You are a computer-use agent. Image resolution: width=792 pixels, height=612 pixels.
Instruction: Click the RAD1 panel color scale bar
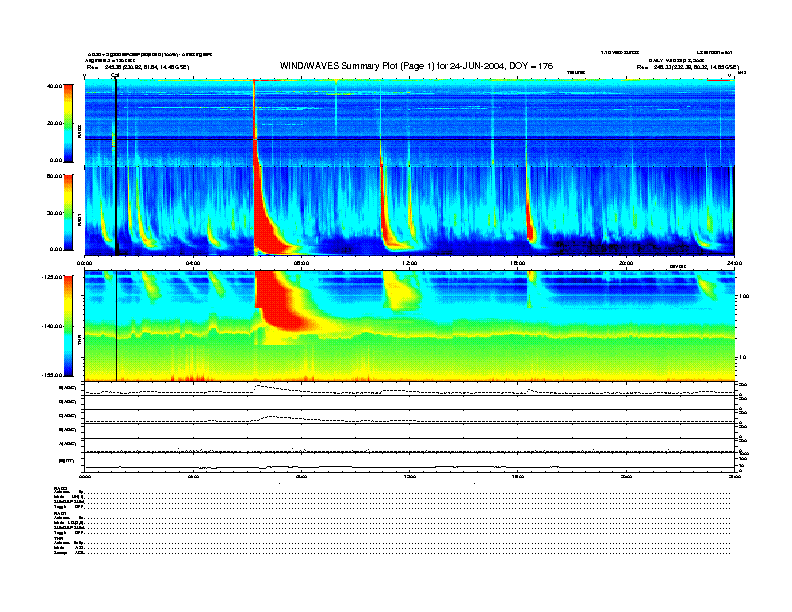[x=68, y=211]
